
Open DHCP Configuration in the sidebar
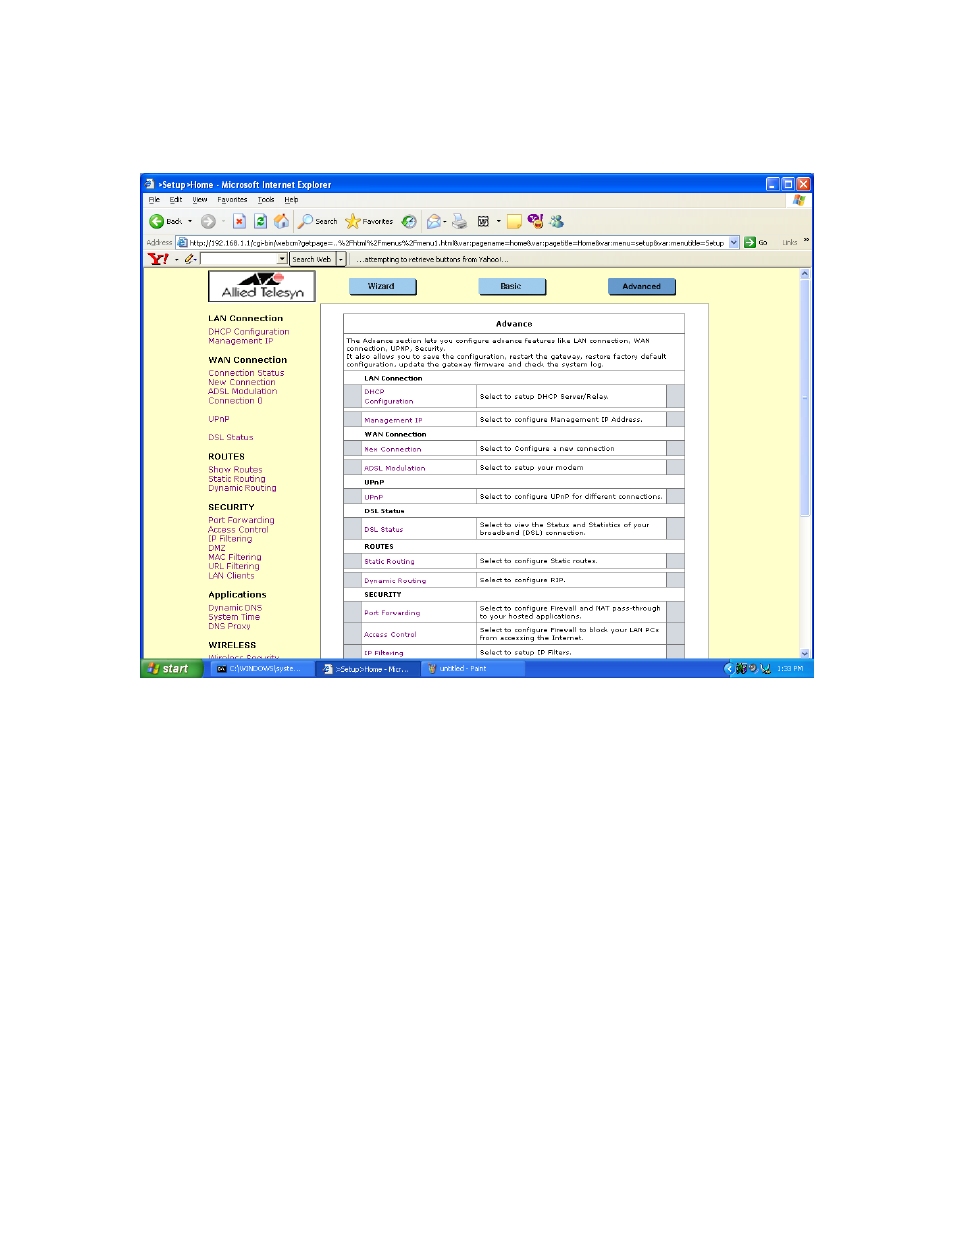pos(249,332)
